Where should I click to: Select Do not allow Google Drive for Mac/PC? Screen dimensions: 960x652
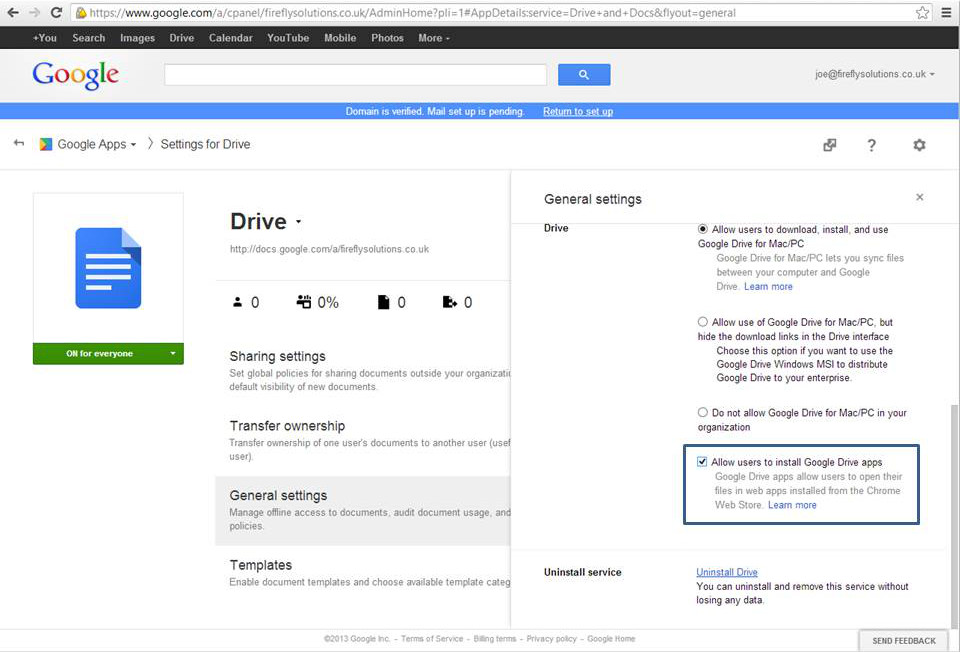coord(703,411)
